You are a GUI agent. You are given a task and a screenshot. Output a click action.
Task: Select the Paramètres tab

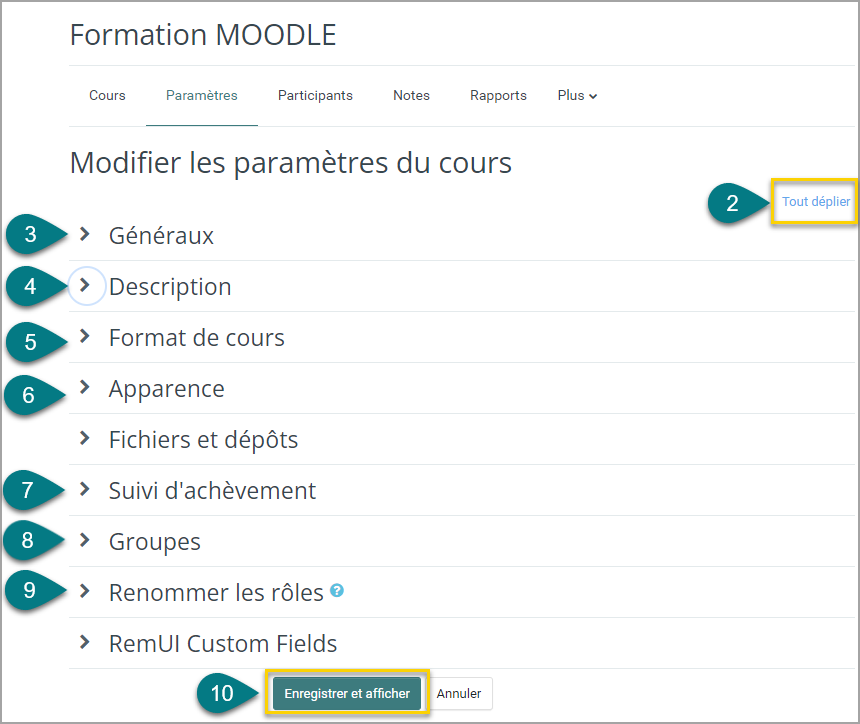point(201,95)
